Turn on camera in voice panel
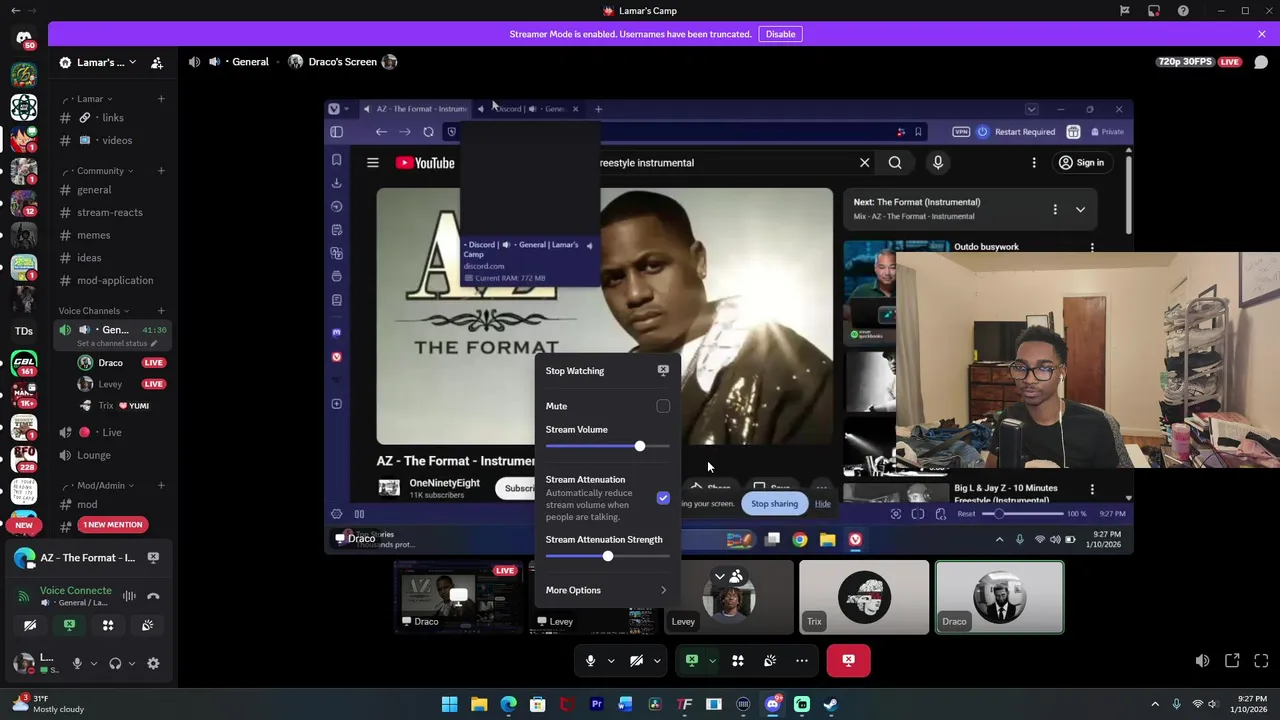 [30, 625]
